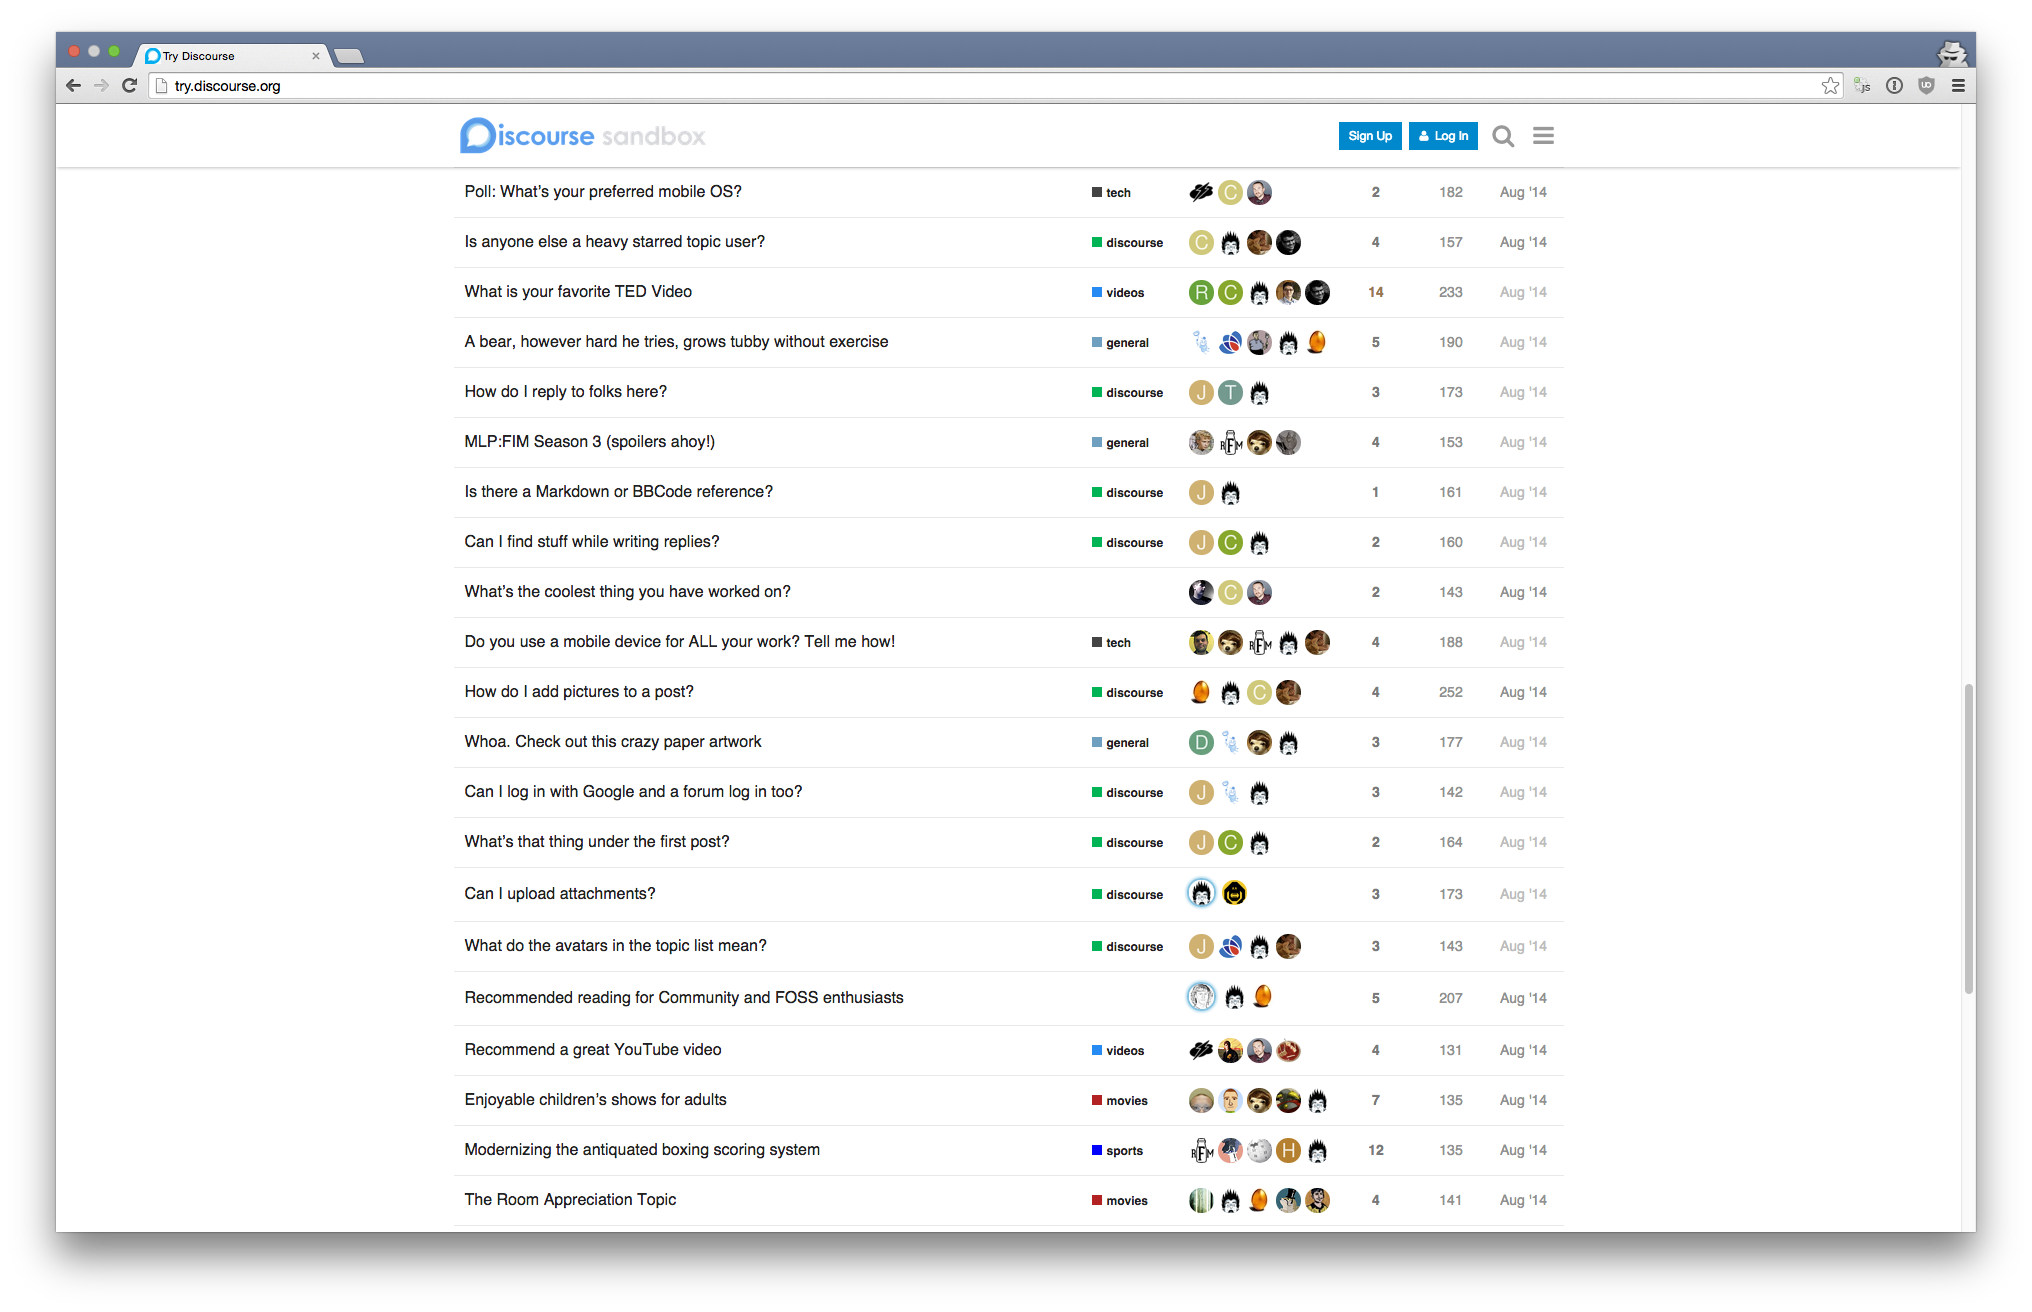Click the orange H avatar in boxing topic

(x=1288, y=1150)
